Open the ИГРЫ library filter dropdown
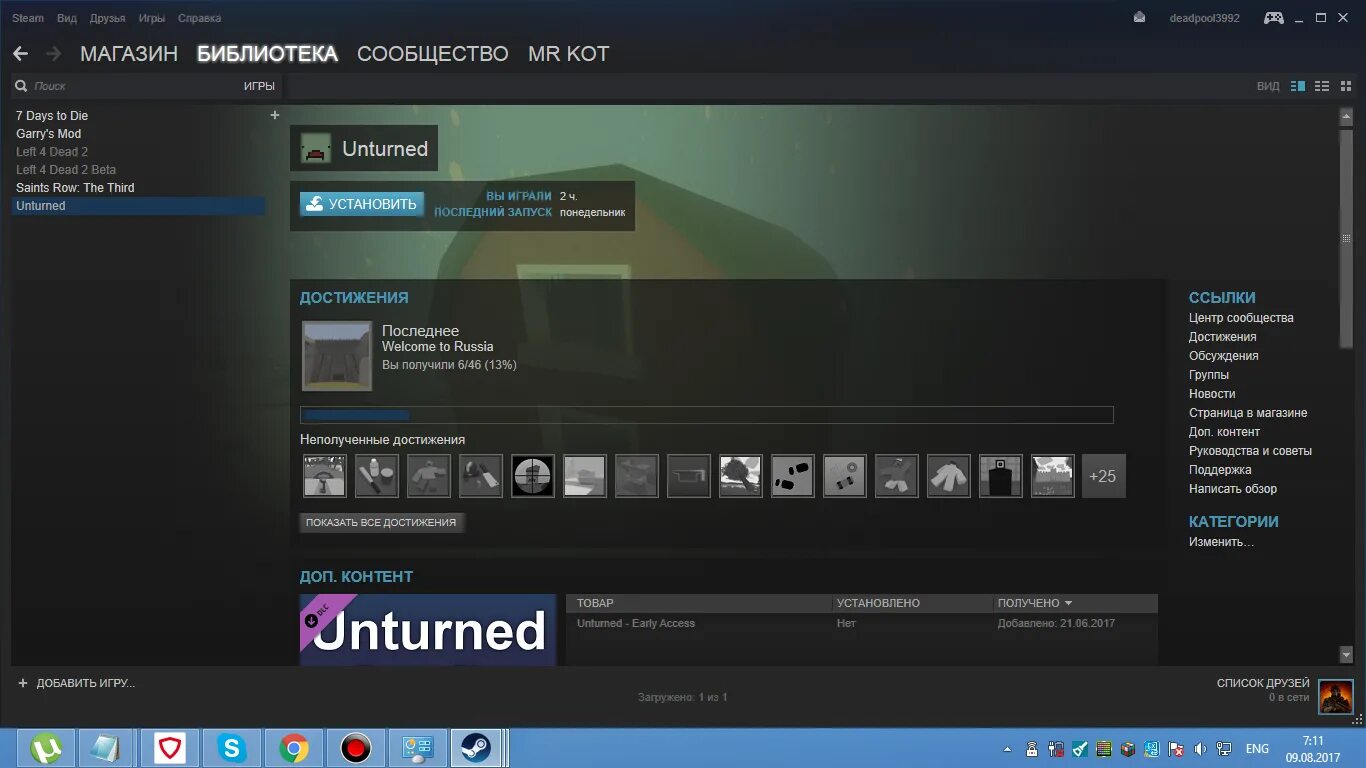Viewport: 1366px width, 768px height. [x=259, y=86]
